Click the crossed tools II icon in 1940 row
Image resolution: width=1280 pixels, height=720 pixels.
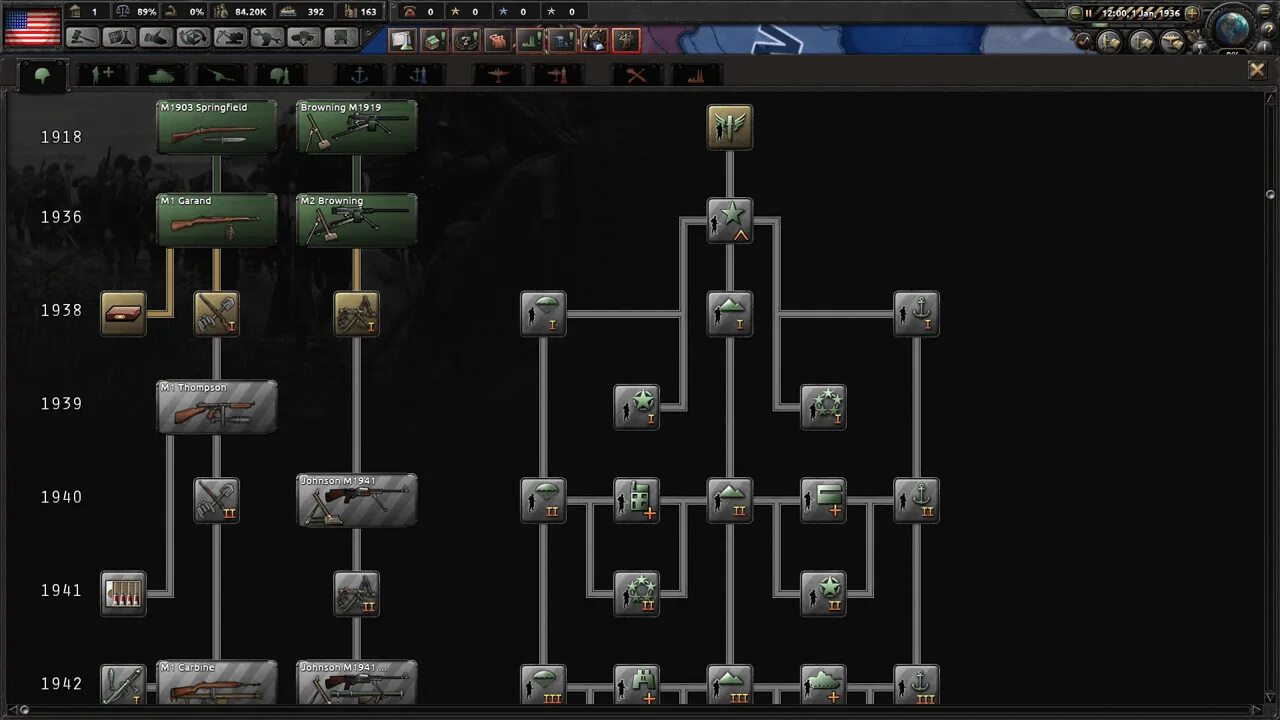[216, 500]
